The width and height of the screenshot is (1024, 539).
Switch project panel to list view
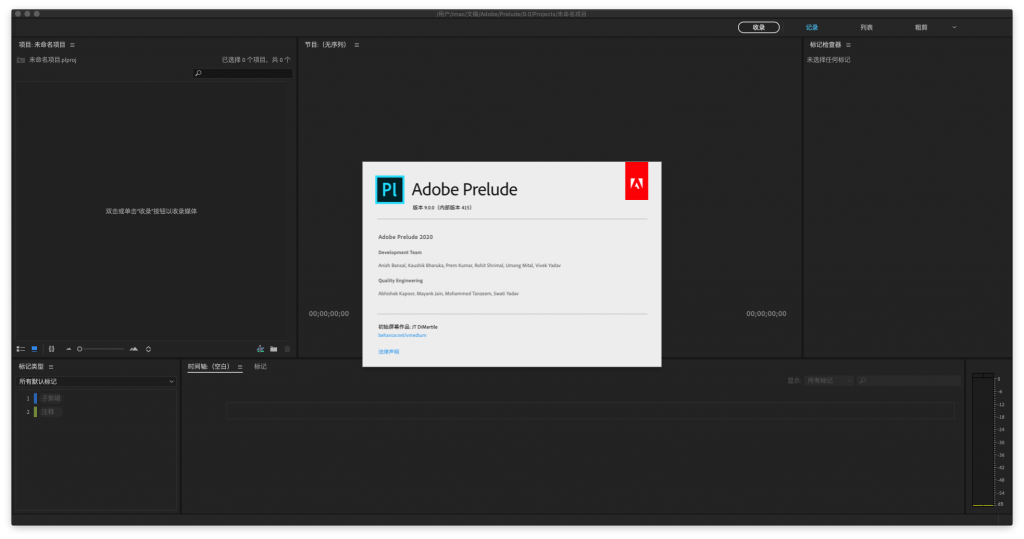(21, 350)
